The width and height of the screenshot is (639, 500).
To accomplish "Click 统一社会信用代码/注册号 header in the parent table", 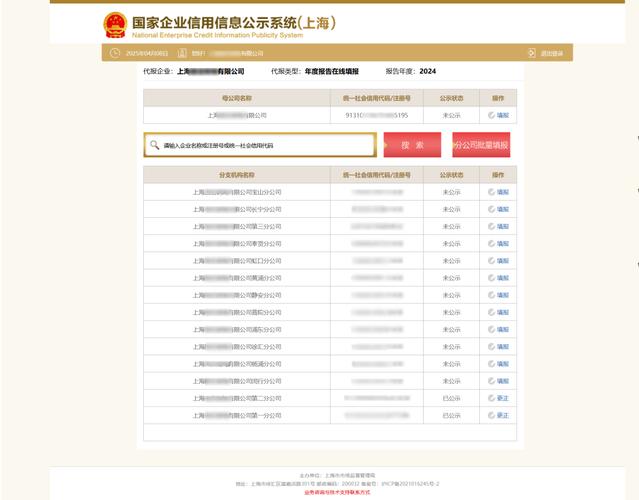I will click(x=377, y=98).
